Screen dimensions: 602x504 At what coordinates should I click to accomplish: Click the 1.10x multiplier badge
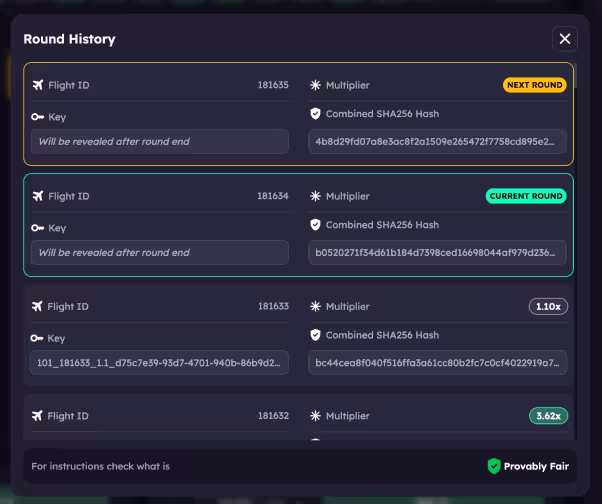coord(548,306)
